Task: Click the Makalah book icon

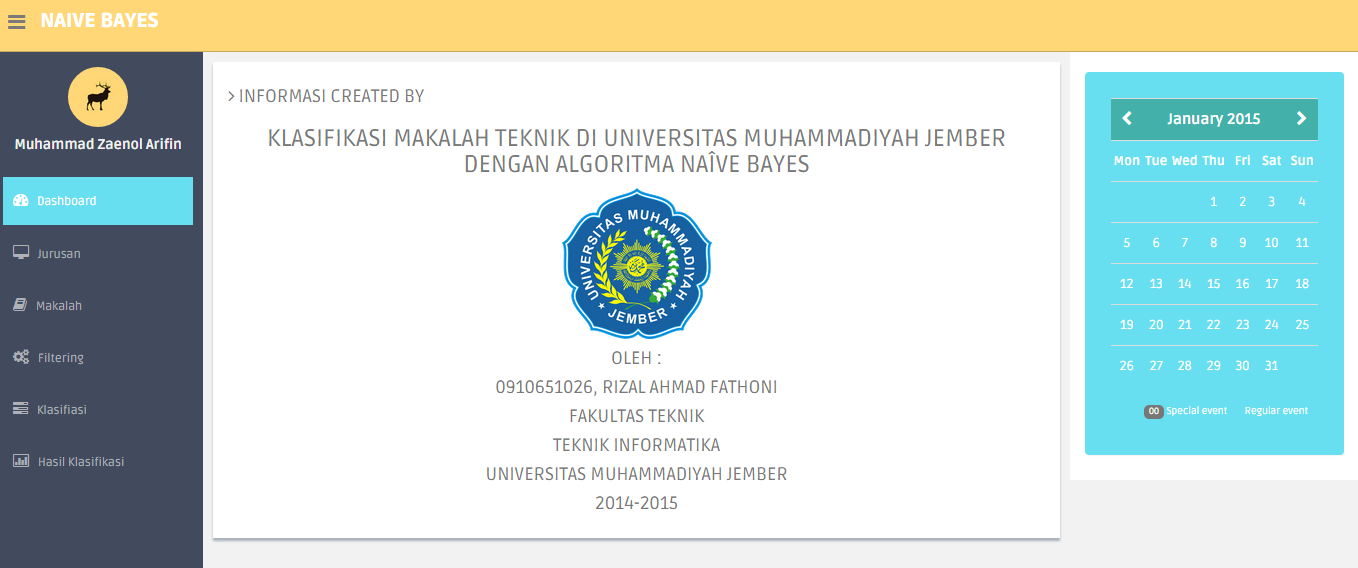Action: tap(20, 305)
